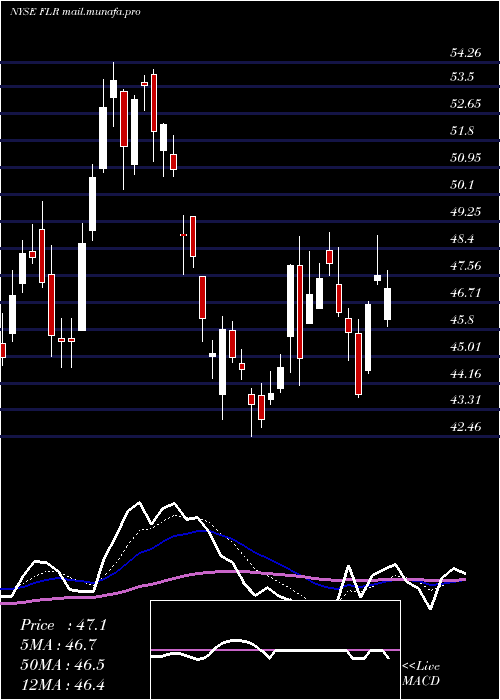Click the NYSE FLR mail.munafa.pro header text
The height and width of the screenshot is (700, 500).
tap(75, 12)
